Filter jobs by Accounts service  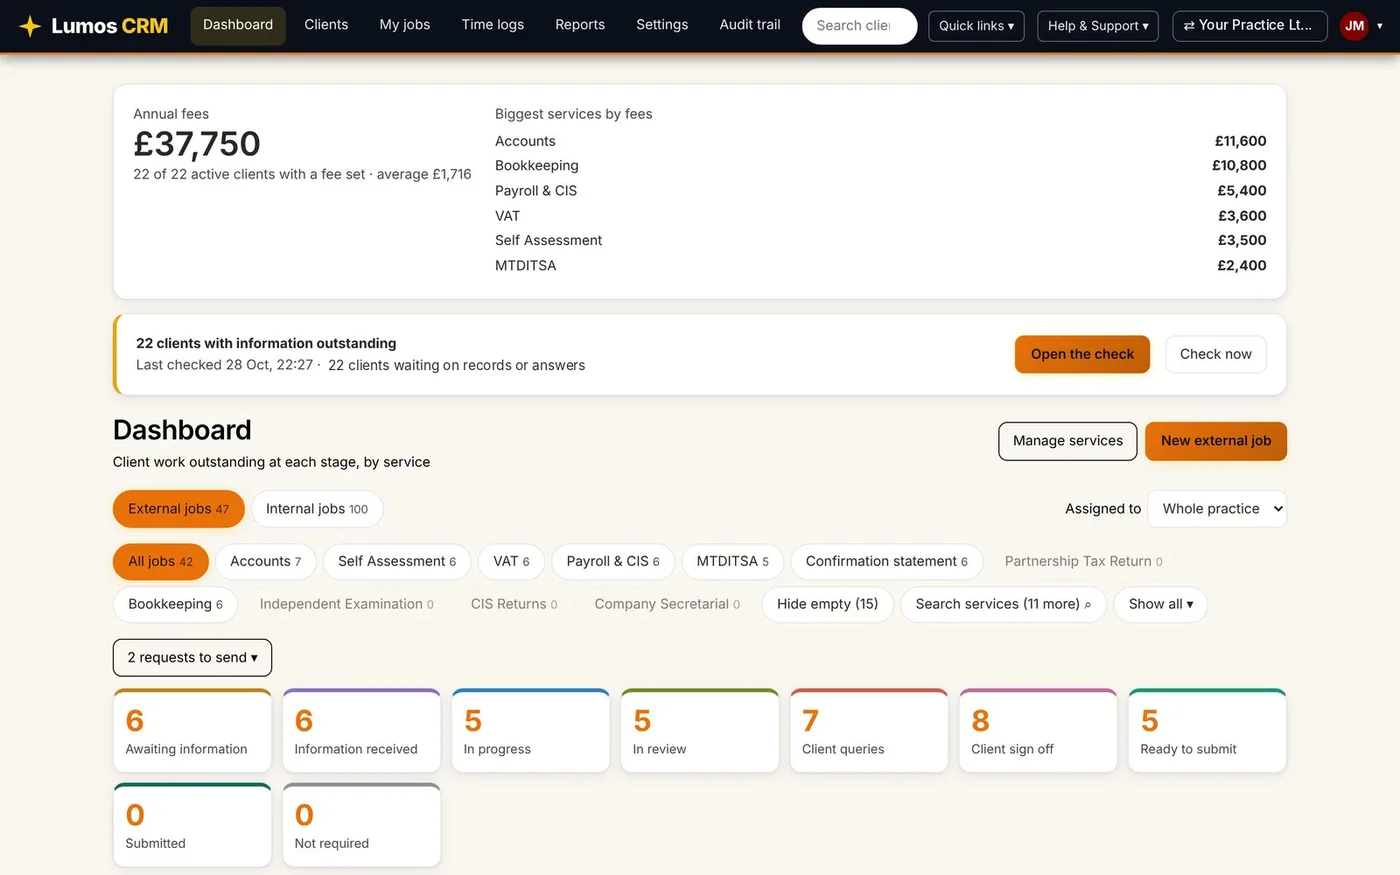tap(266, 562)
